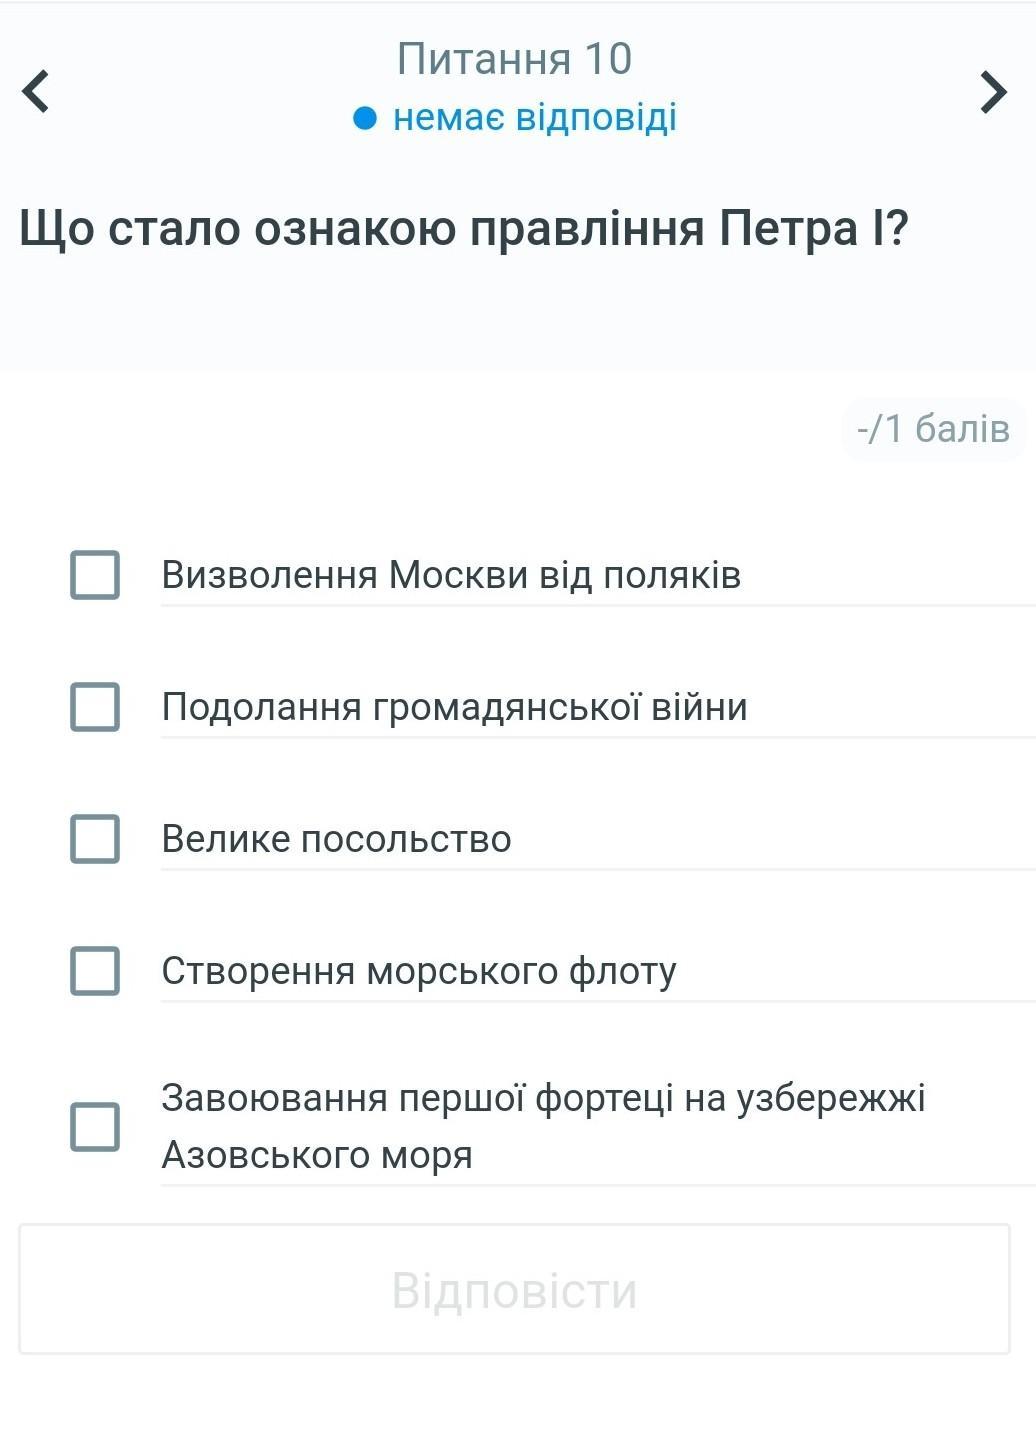Screen dimensions: 1036x1440
Task: Click the 'Подолання громадянської війни' answer text
Action: pyautogui.click(x=454, y=707)
